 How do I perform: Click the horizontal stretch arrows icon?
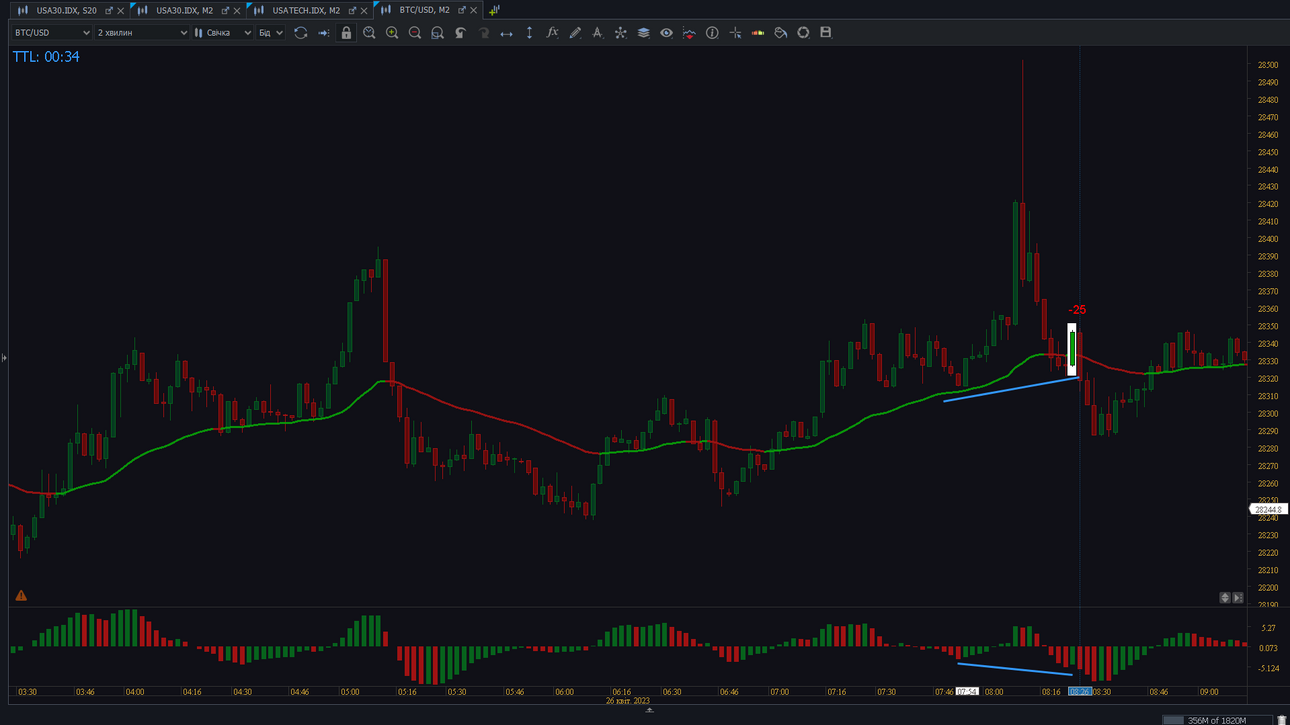coord(506,33)
